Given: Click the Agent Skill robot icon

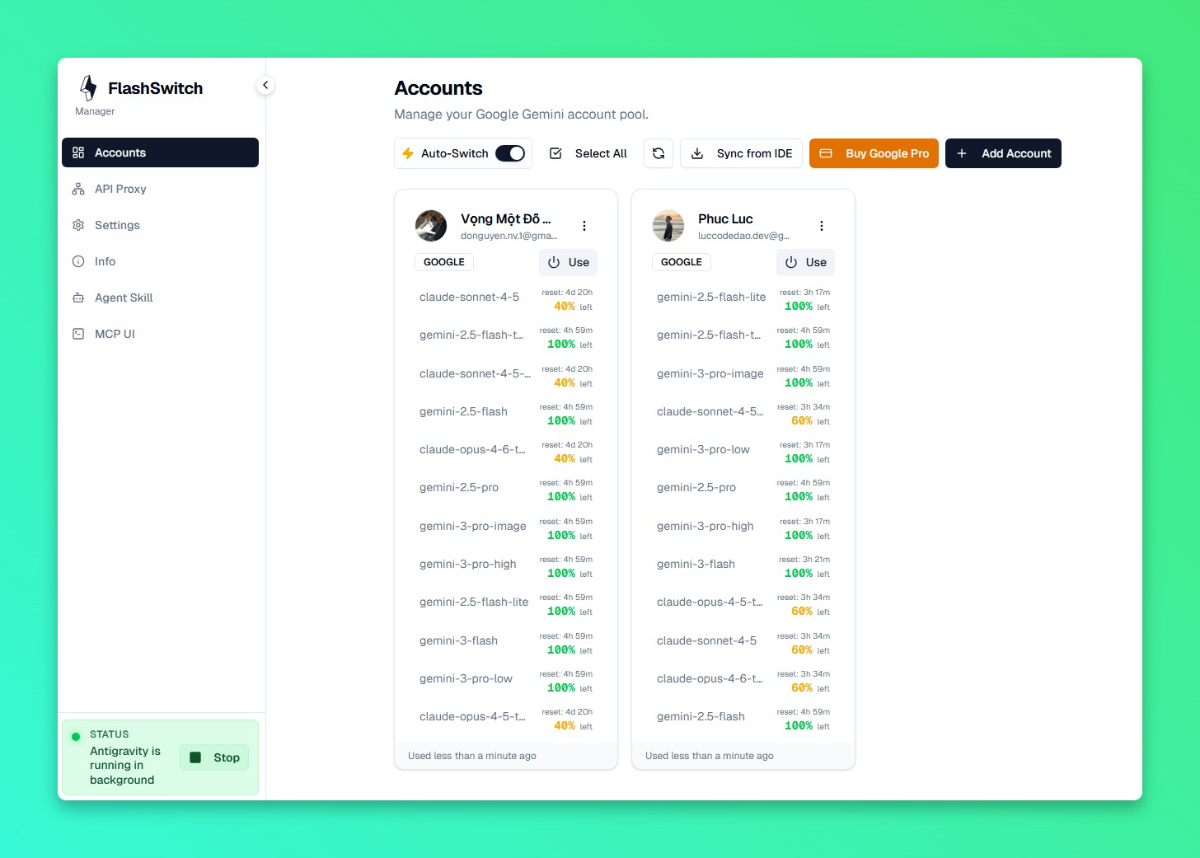Looking at the screenshot, I should 78,298.
